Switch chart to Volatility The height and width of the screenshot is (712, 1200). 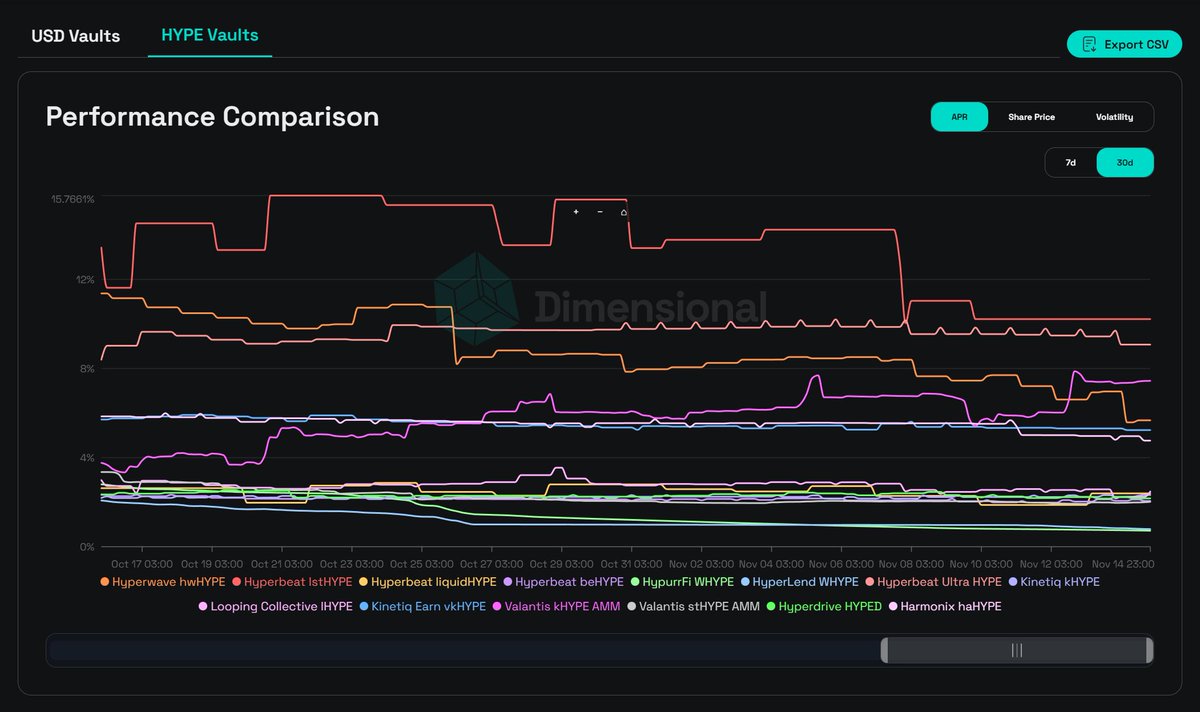coord(1114,117)
